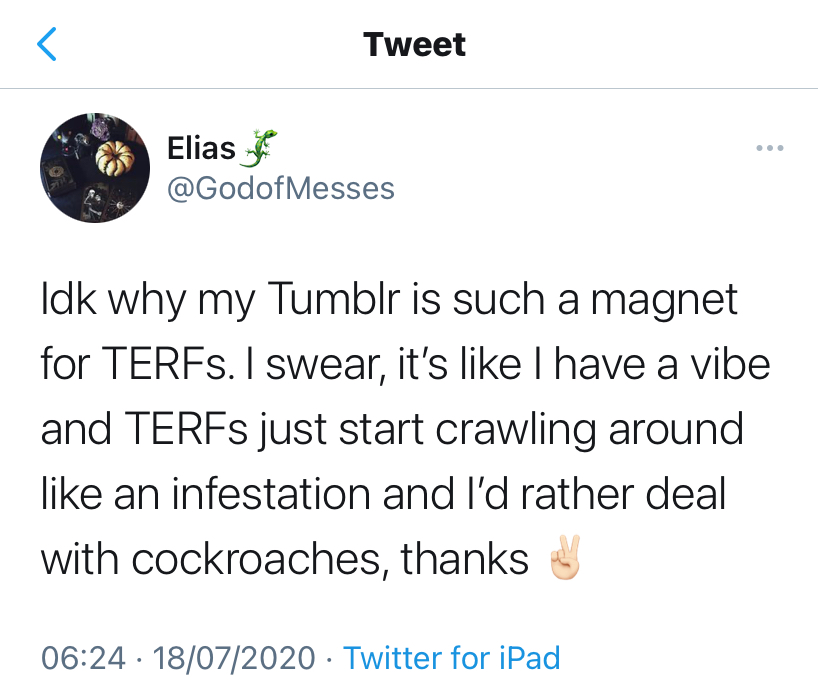This screenshot has height=686, width=818.
Task: Click the word thanks before the emoji
Action: pos(464,560)
